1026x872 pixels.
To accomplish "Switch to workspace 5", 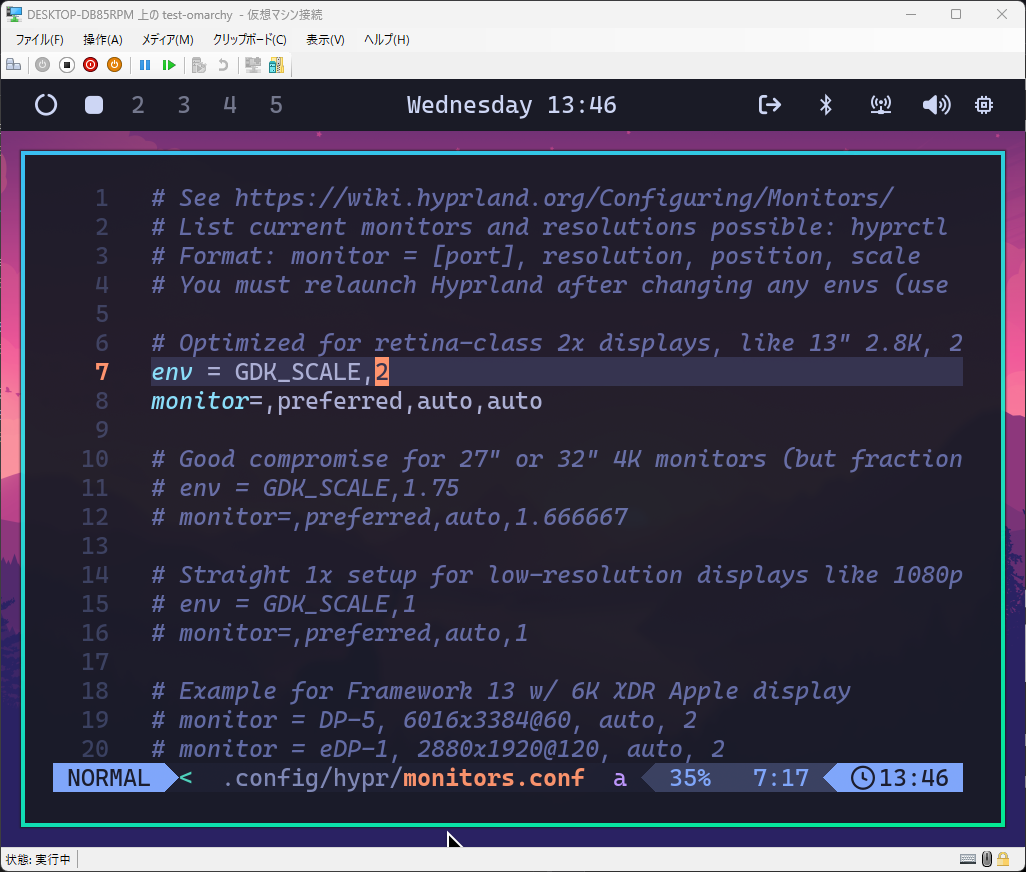I will tap(276, 105).
